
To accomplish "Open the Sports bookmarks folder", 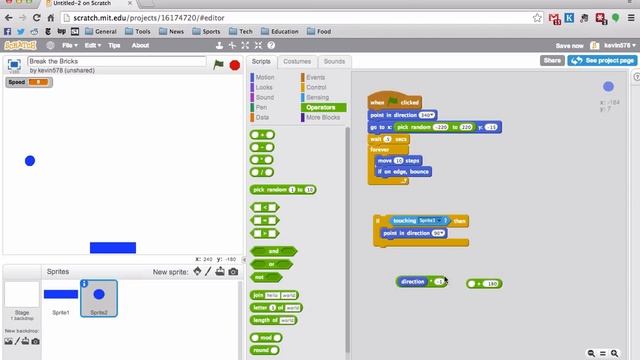I will click(206, 31).
